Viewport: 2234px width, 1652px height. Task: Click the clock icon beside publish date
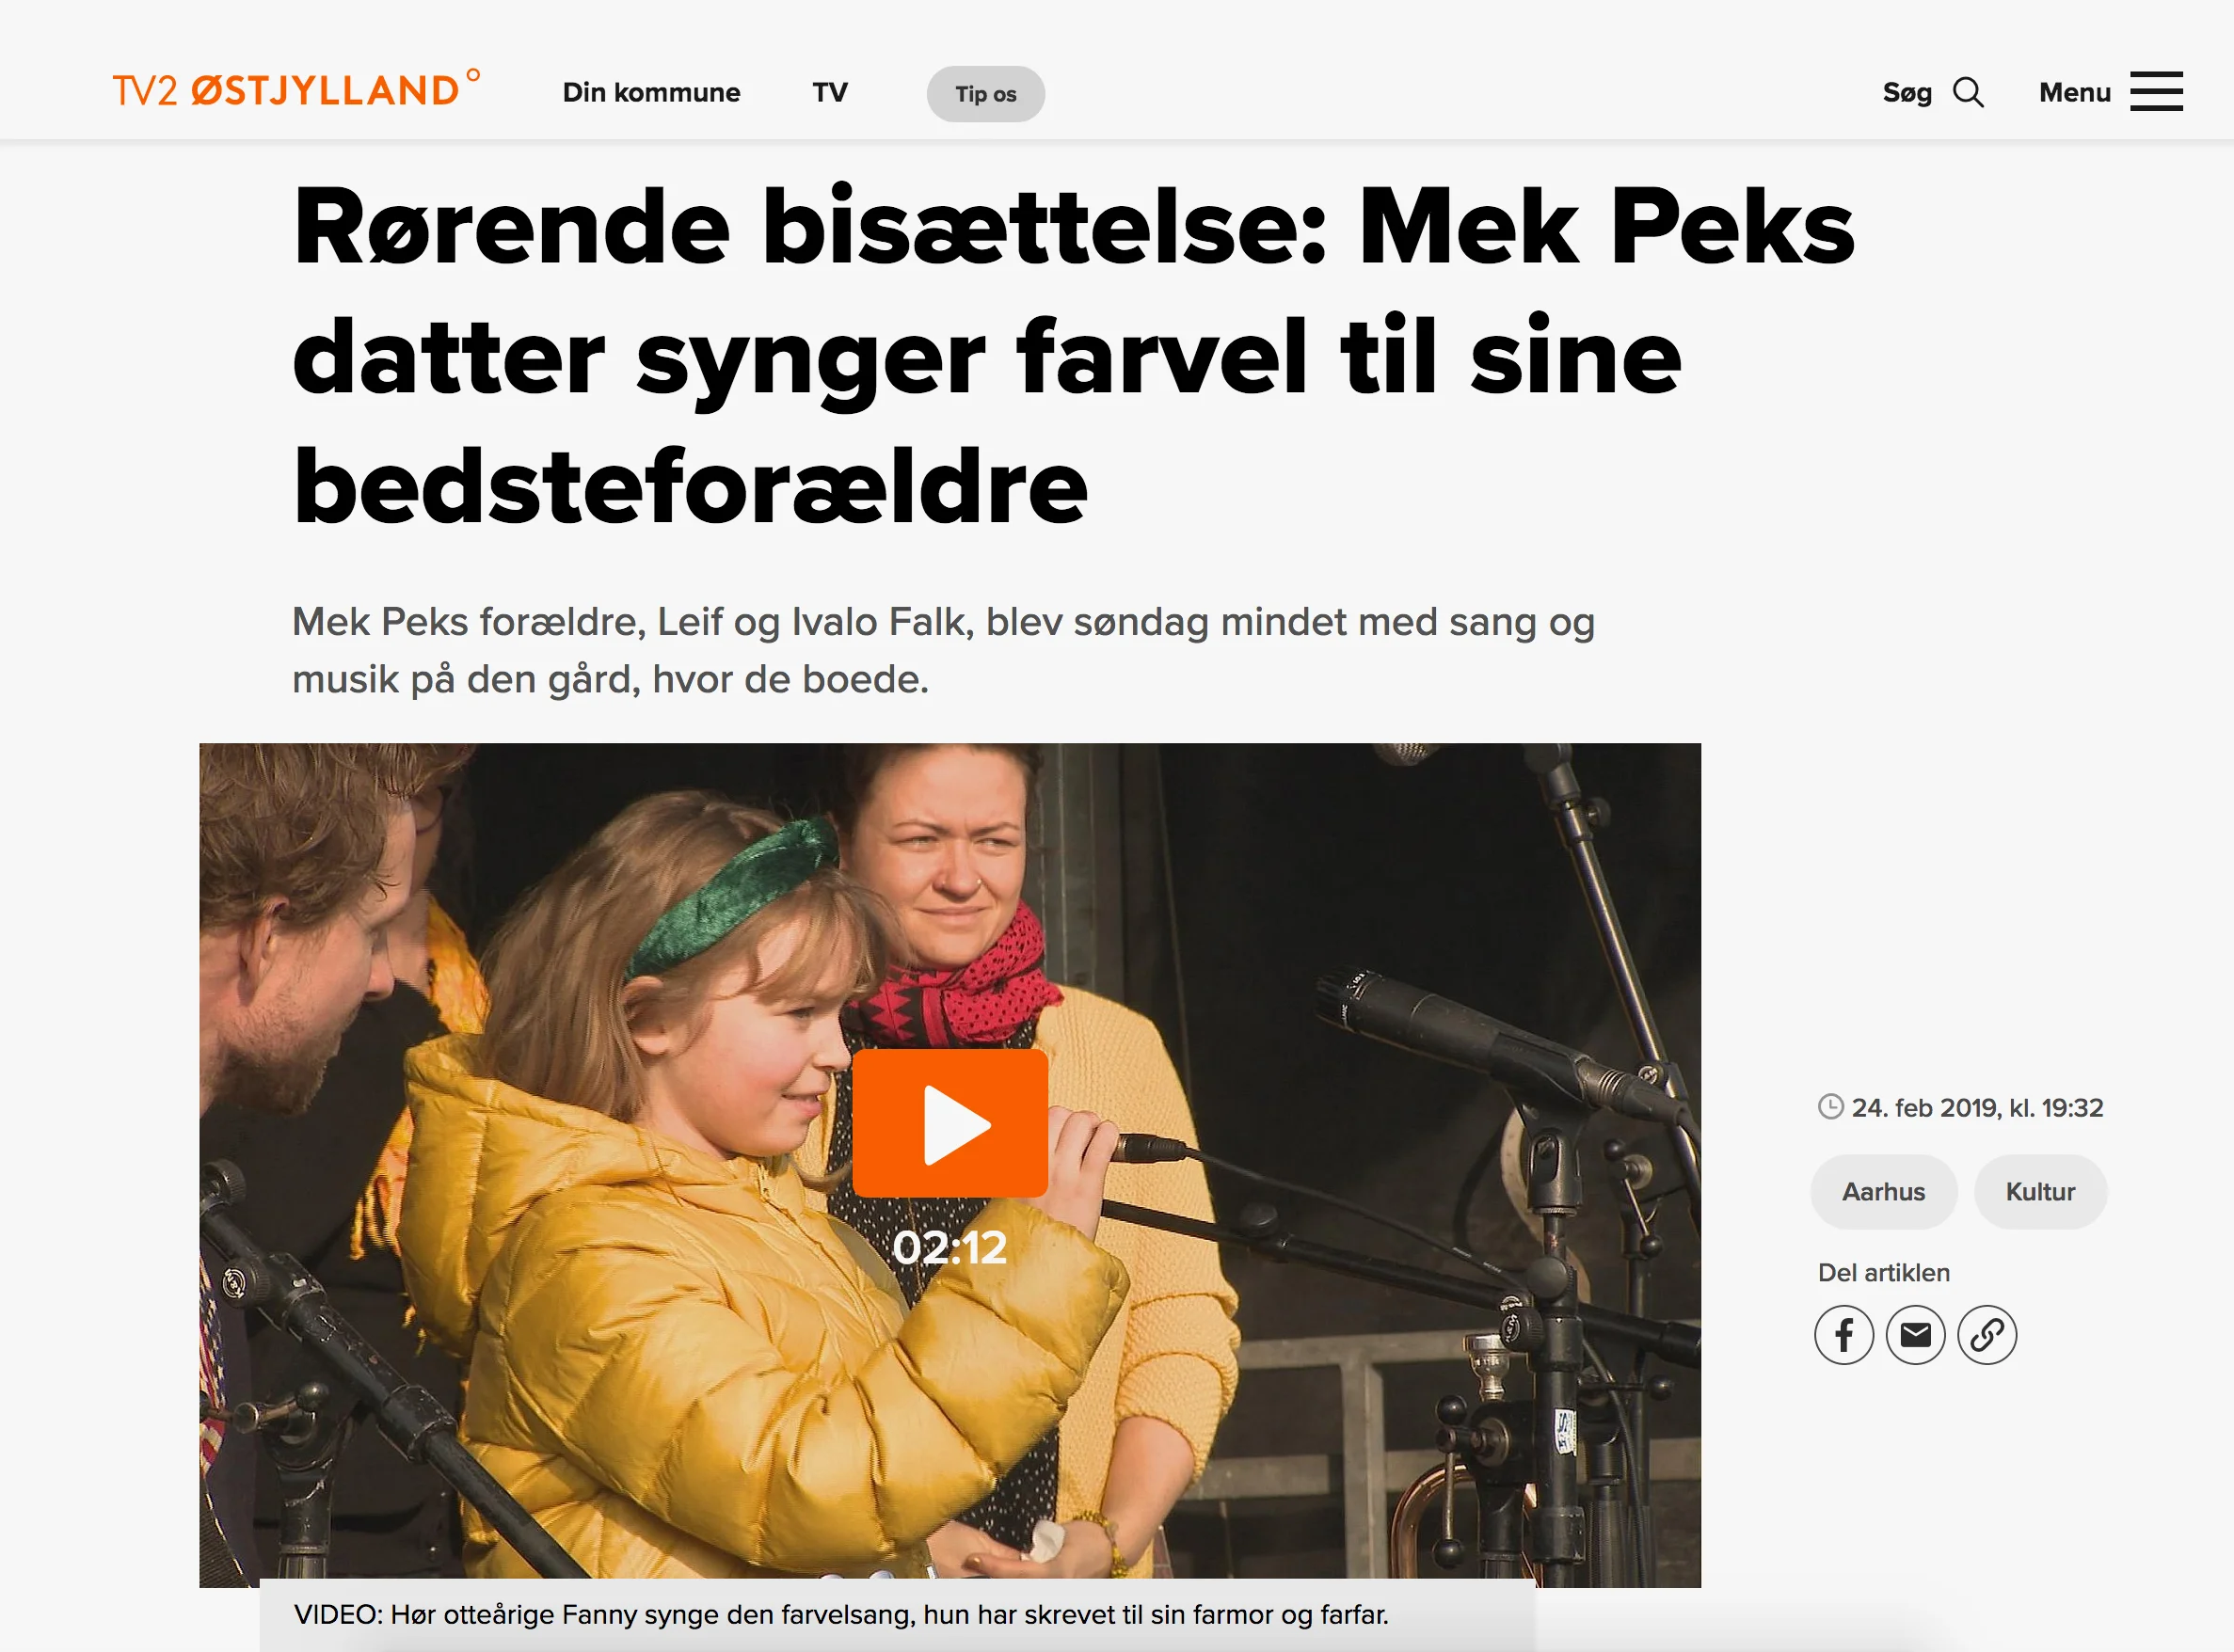pyautogui.click(x=1831, y=1107)
